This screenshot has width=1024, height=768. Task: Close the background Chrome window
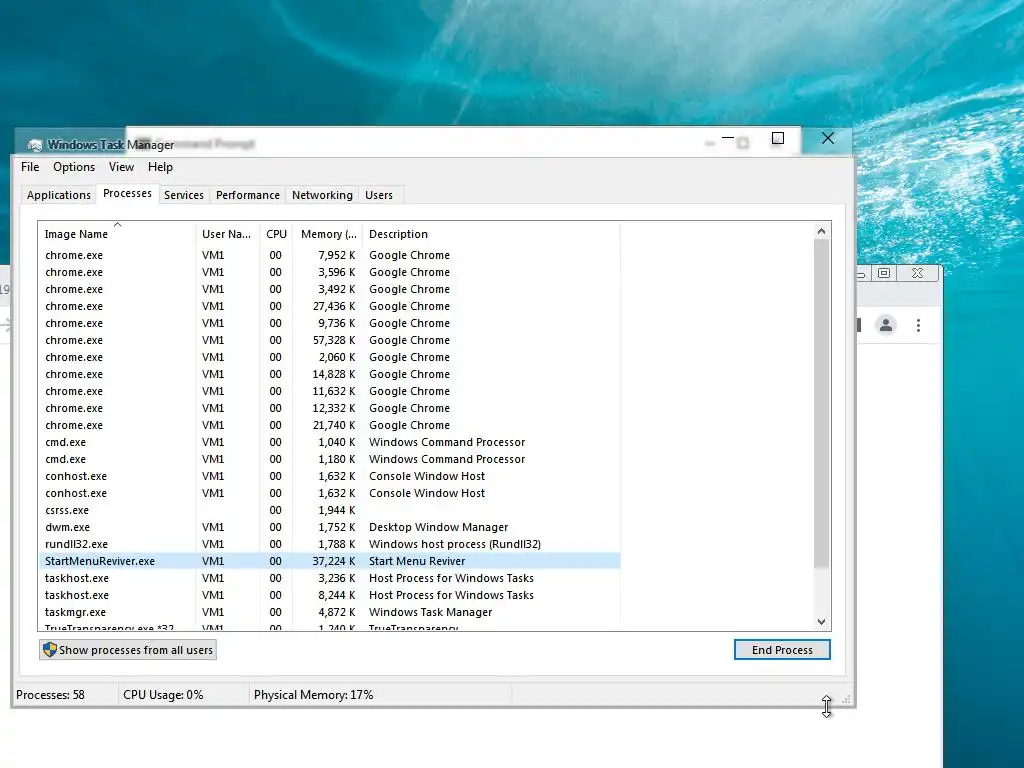click(x=918, y=273)
